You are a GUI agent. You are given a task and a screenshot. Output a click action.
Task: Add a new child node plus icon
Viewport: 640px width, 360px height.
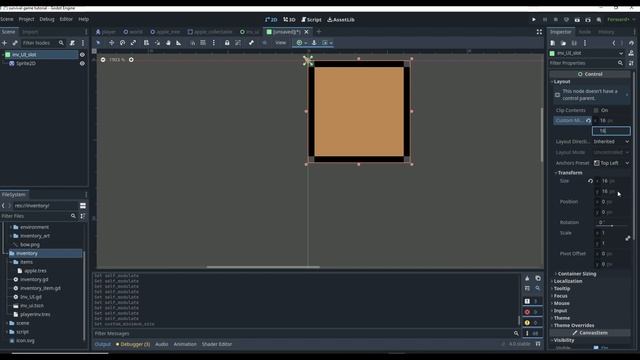[4, 43]
